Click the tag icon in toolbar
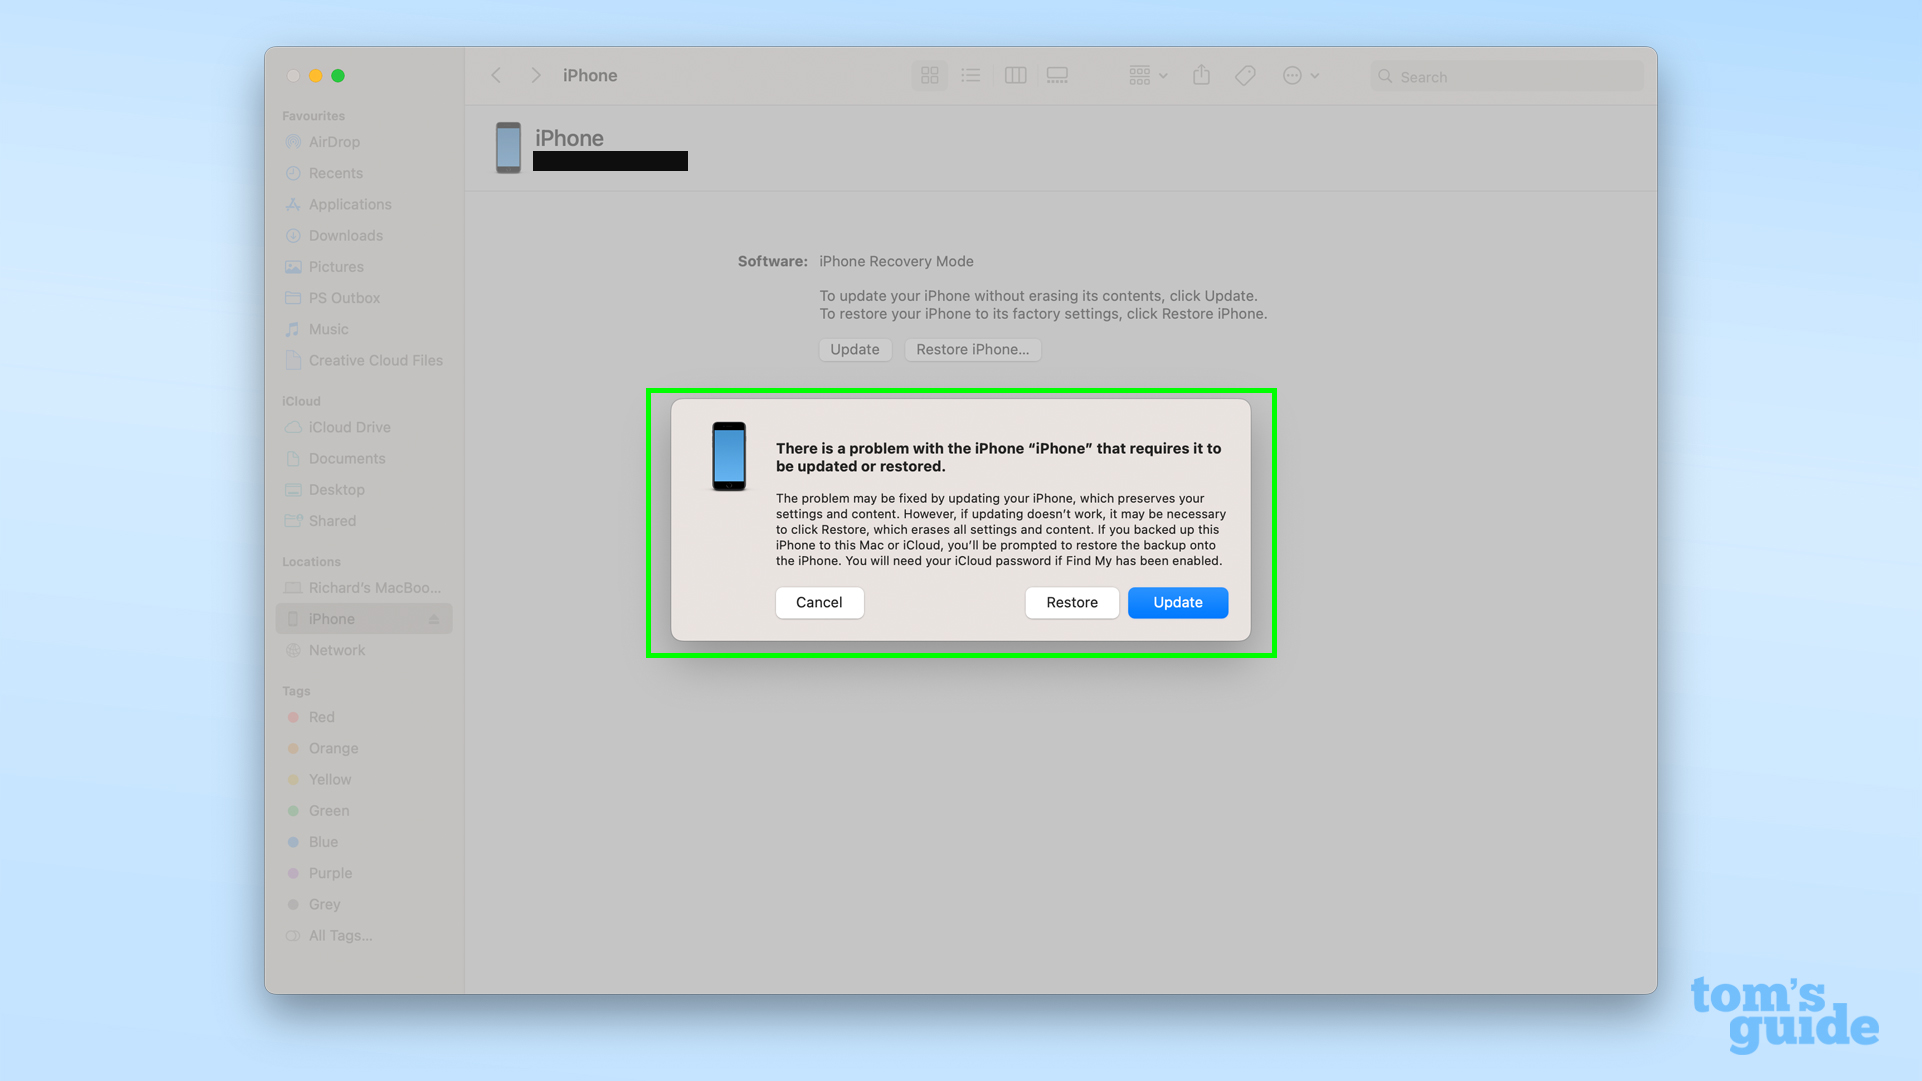Image resolution: width=1922 pixels, height=1081 pixels. (x=1243, y=75)
